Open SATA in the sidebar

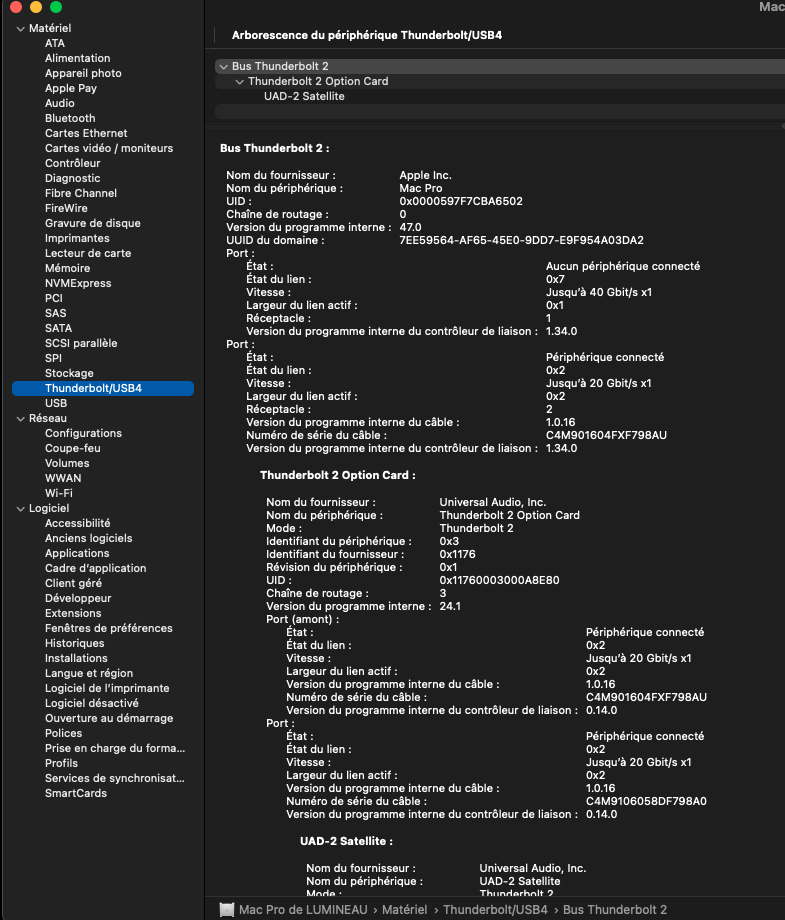point(59,328)
